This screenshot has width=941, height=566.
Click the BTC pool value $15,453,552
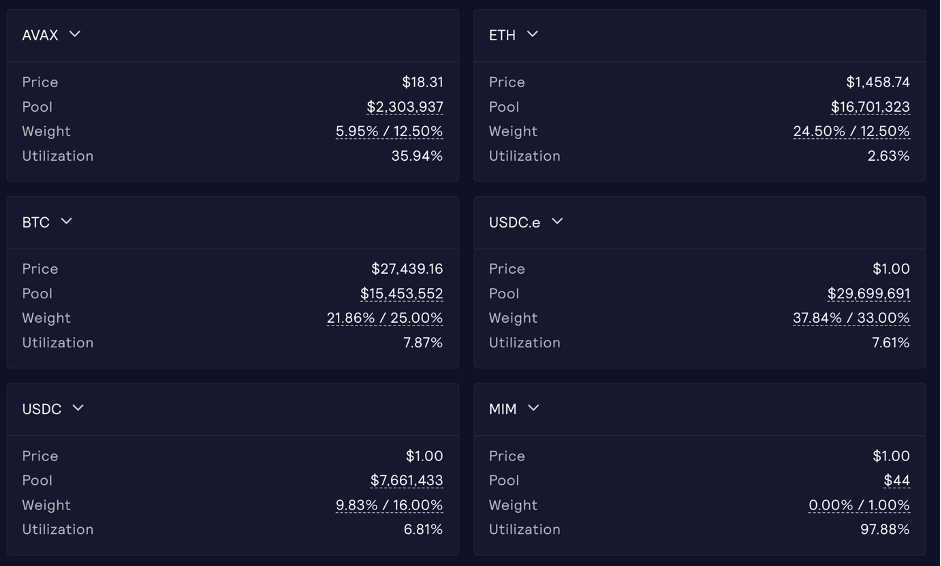tap(401, 294)
